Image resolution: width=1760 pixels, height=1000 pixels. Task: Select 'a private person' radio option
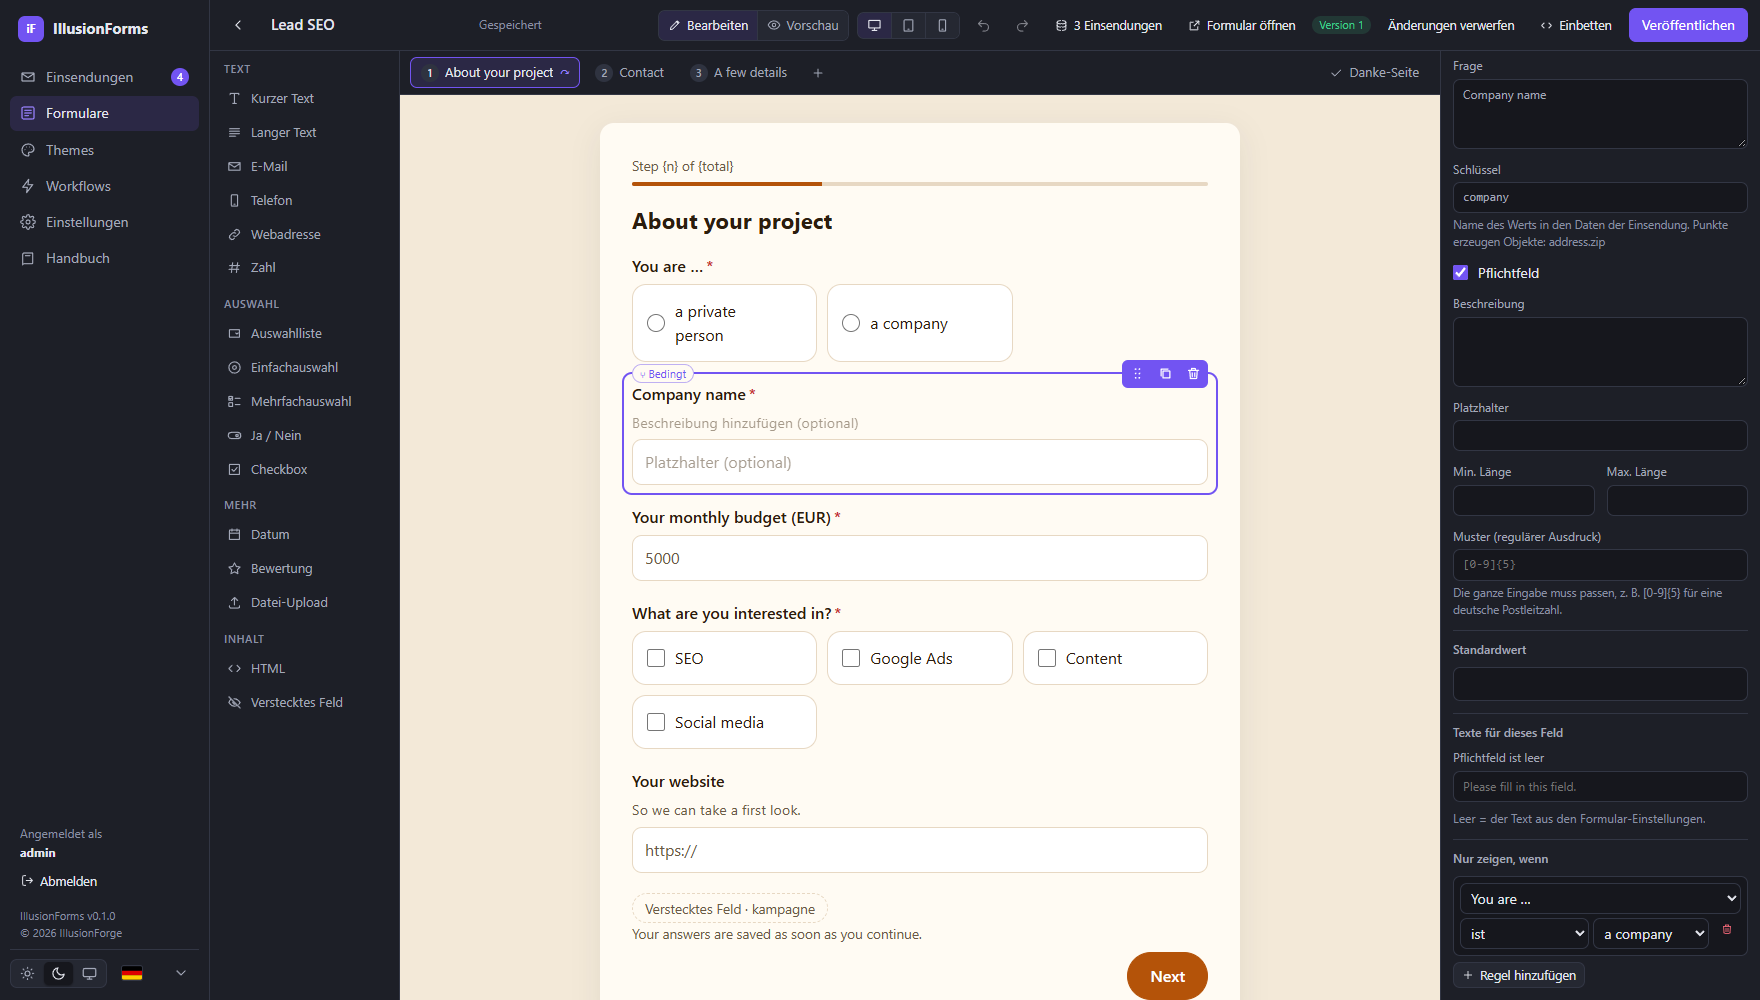click(724, 323)
